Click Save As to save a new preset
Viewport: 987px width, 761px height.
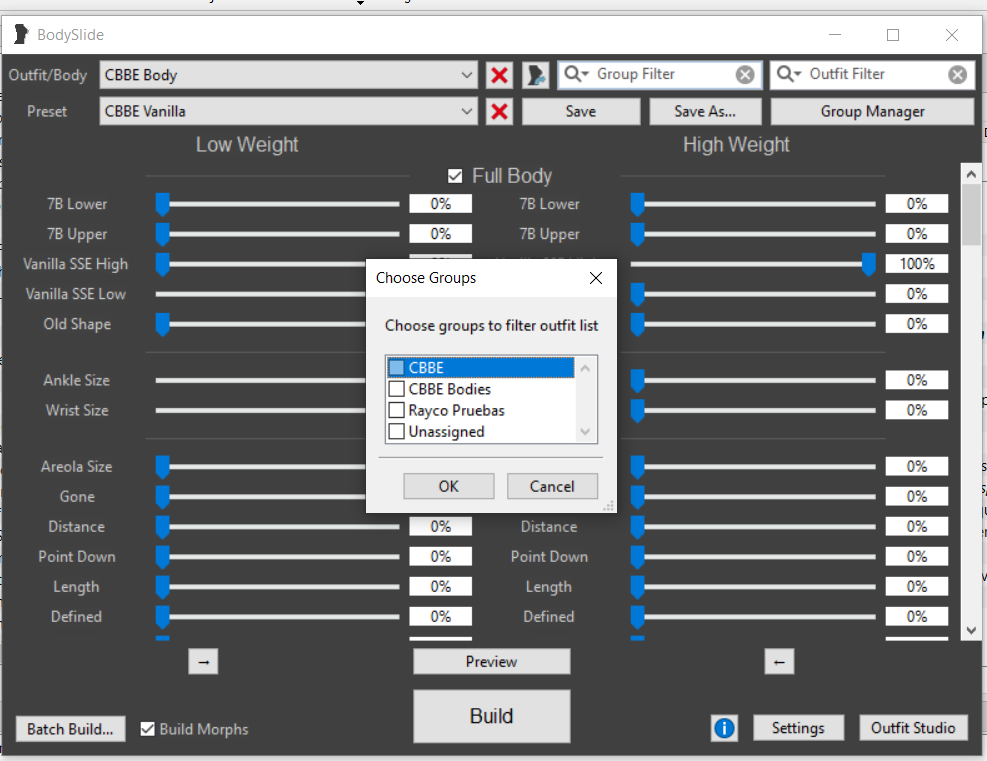(705, 111)
